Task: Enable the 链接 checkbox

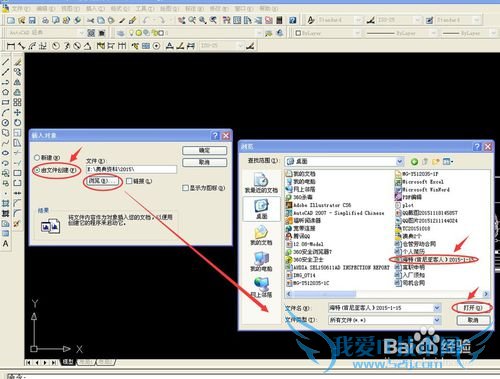Action: (129, 181)
